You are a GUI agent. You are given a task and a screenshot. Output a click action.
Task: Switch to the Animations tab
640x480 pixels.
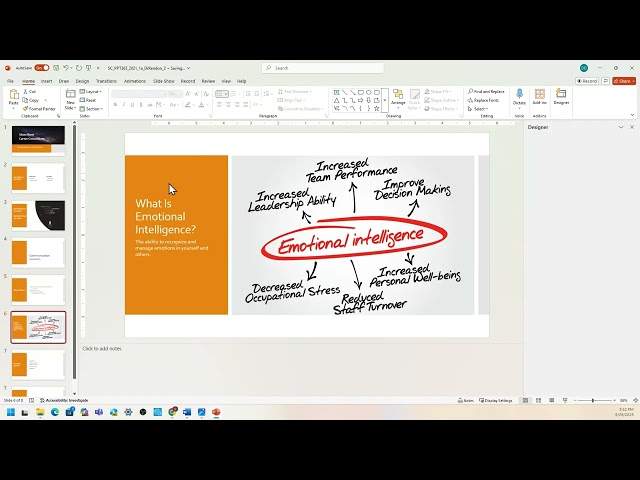click(x=135, y=81)
